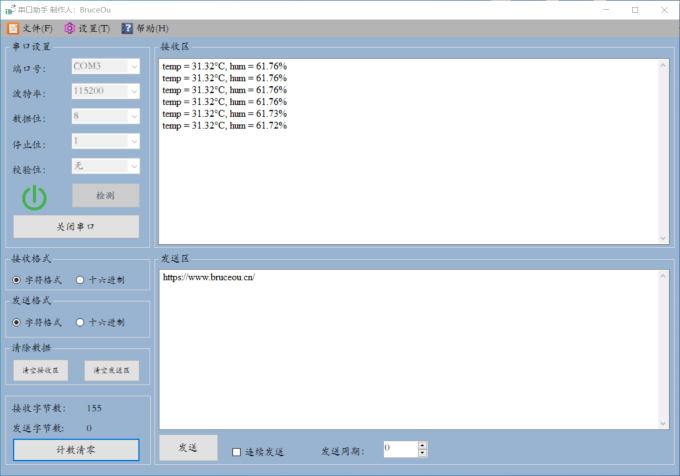Image resolution: width=680 pixels, height=476 pixels.
Task: Click the 清空接收区 button
Action: 41,370
